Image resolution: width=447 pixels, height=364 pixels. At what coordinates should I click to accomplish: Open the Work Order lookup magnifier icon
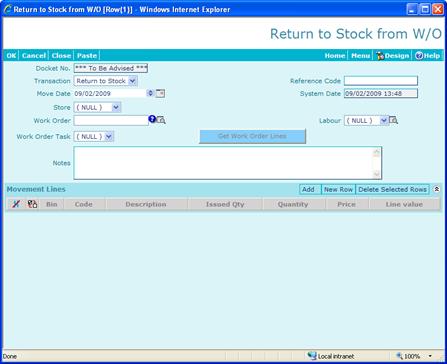161,120
